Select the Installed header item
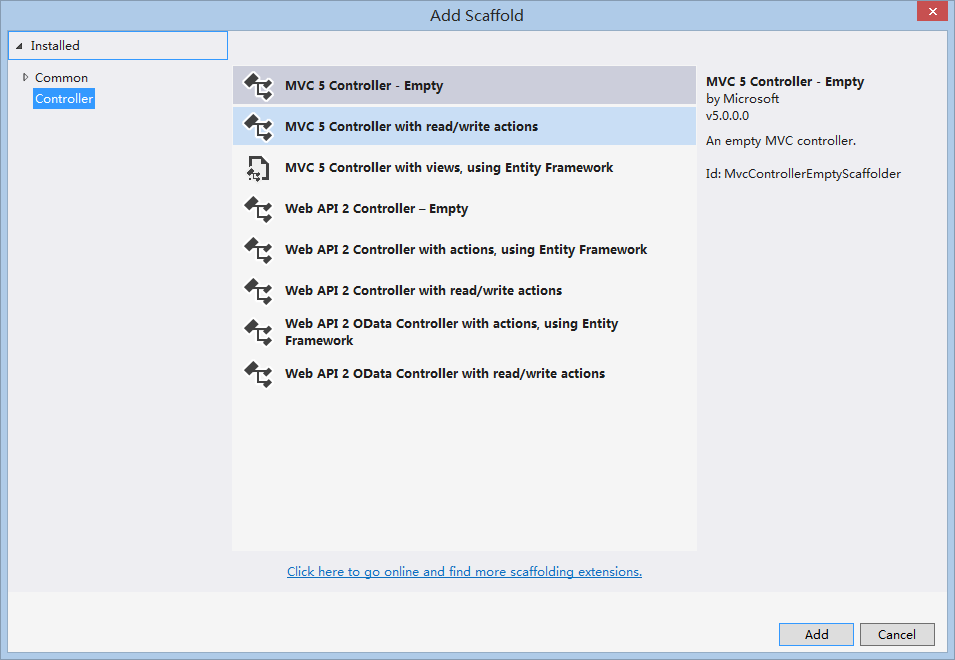 coord(118,46)
